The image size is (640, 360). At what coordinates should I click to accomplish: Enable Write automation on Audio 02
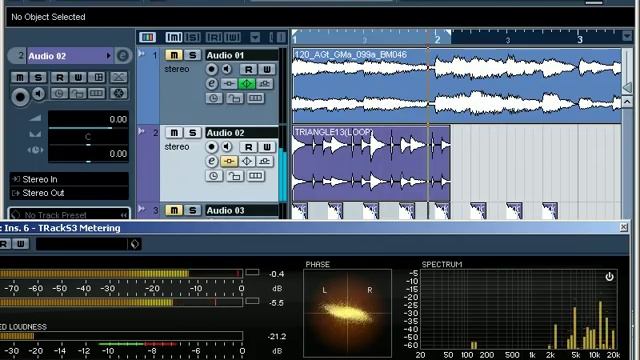tap(266, 147)
